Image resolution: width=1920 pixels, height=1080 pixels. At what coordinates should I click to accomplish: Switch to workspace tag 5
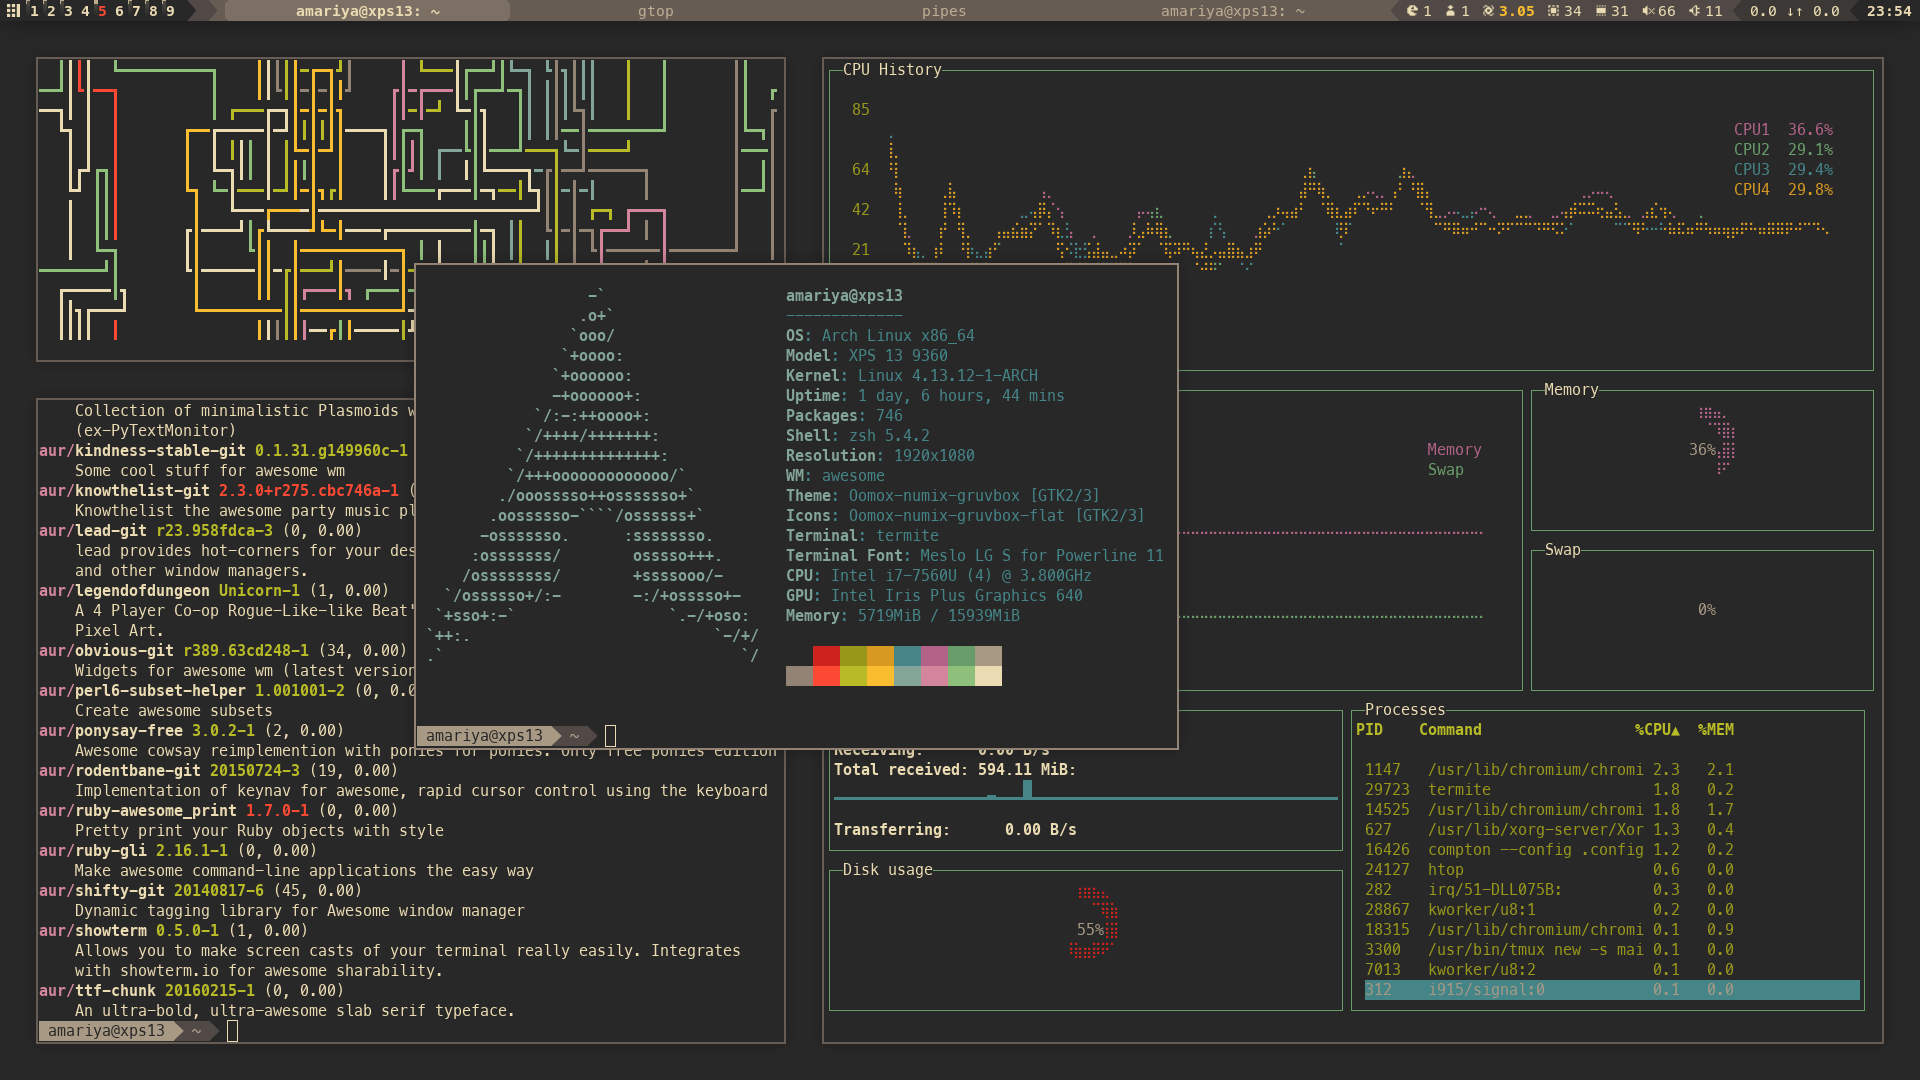[102, 11]
